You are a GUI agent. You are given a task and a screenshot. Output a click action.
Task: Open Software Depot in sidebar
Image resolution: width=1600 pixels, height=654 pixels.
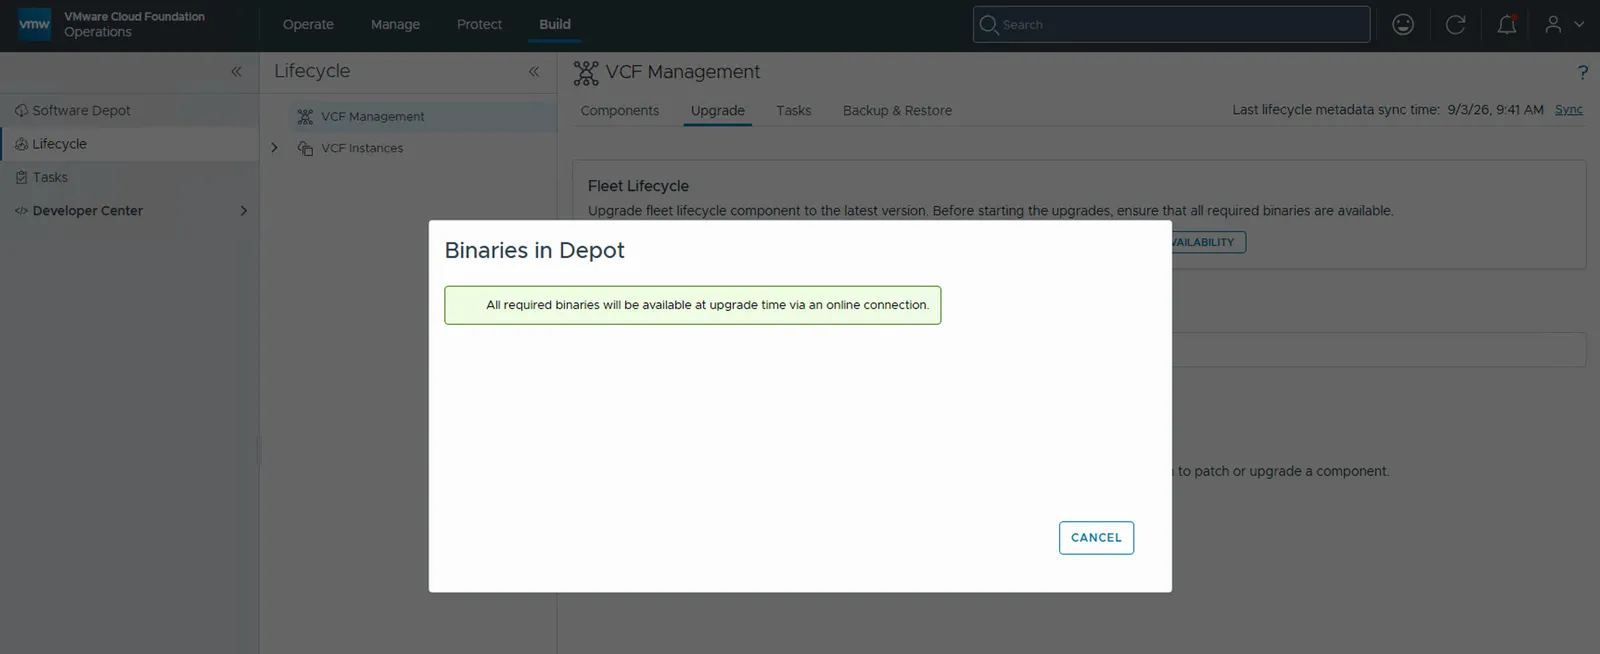click(81, 110)
